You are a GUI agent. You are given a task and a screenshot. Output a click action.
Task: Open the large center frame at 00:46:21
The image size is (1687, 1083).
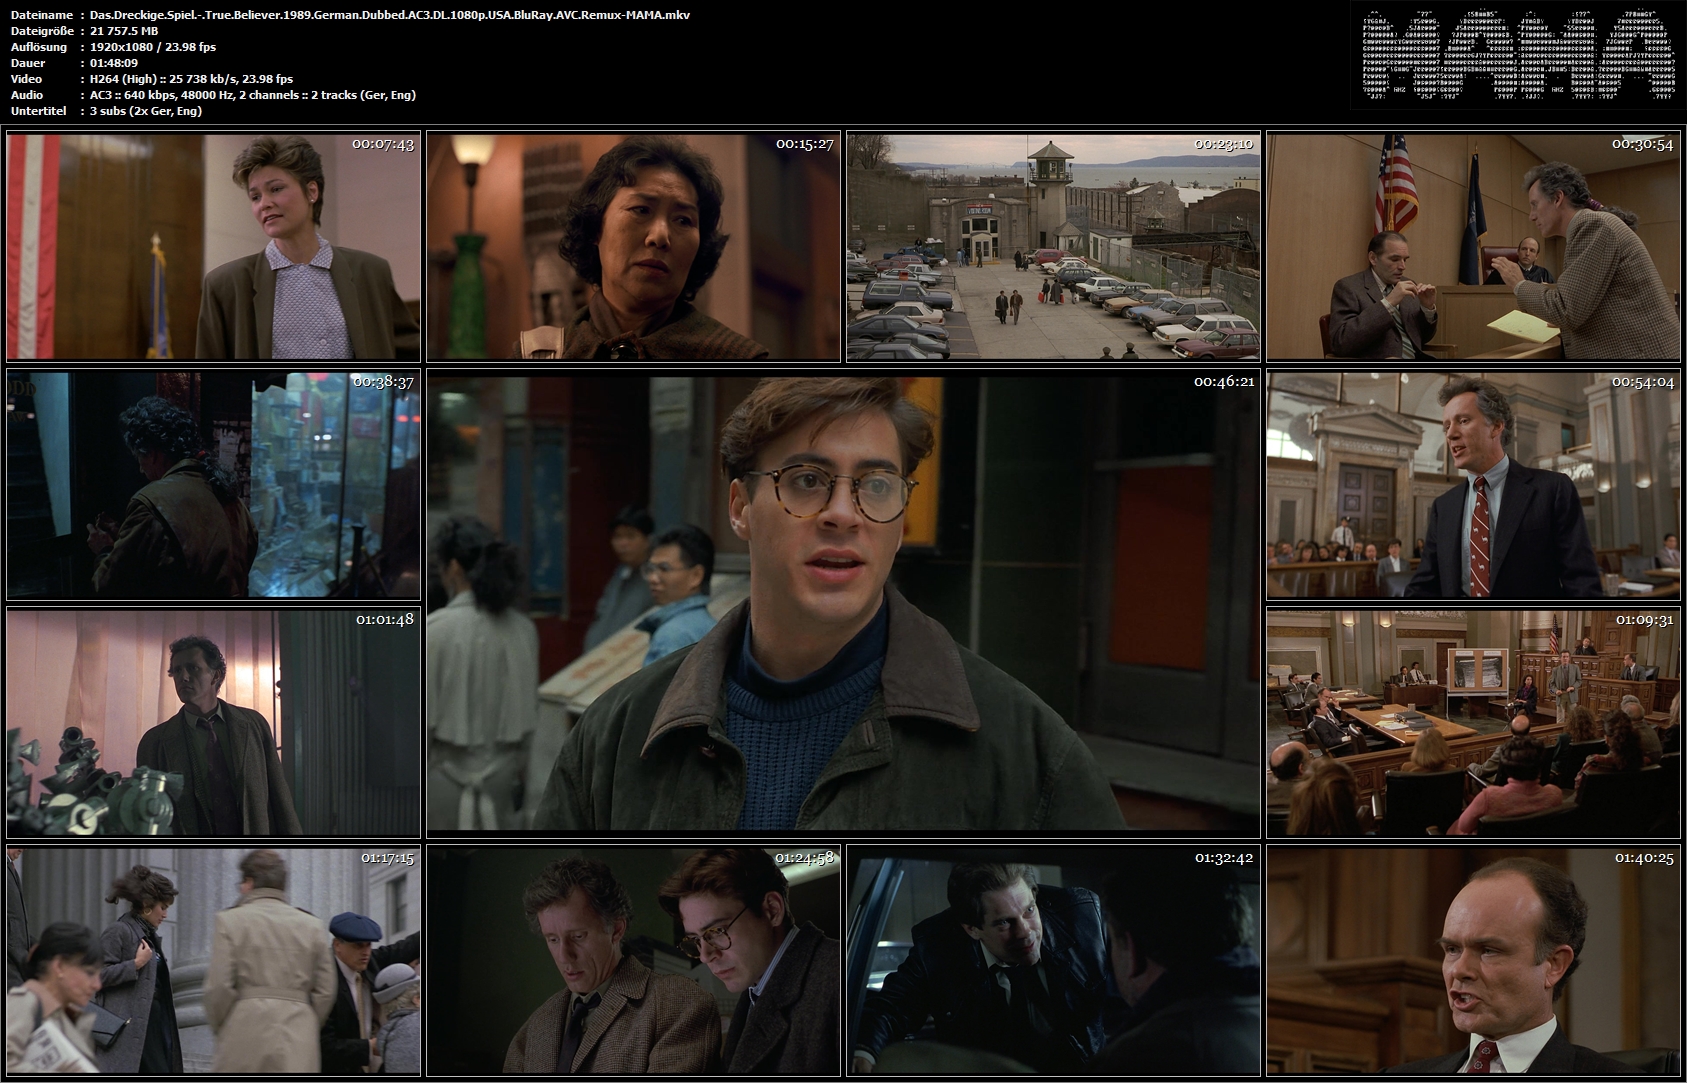tap(843, 603)
